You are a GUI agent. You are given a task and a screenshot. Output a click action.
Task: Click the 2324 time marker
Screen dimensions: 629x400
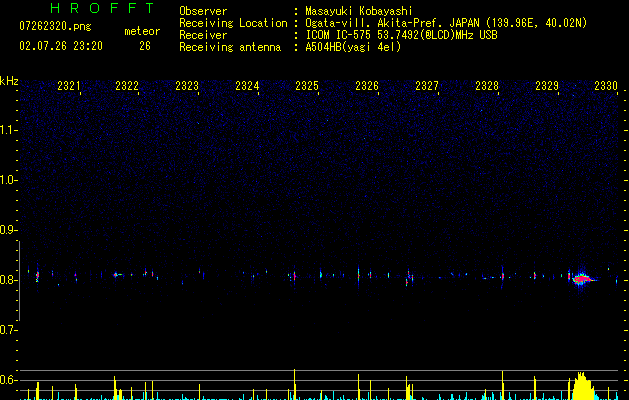click(247, 86)
